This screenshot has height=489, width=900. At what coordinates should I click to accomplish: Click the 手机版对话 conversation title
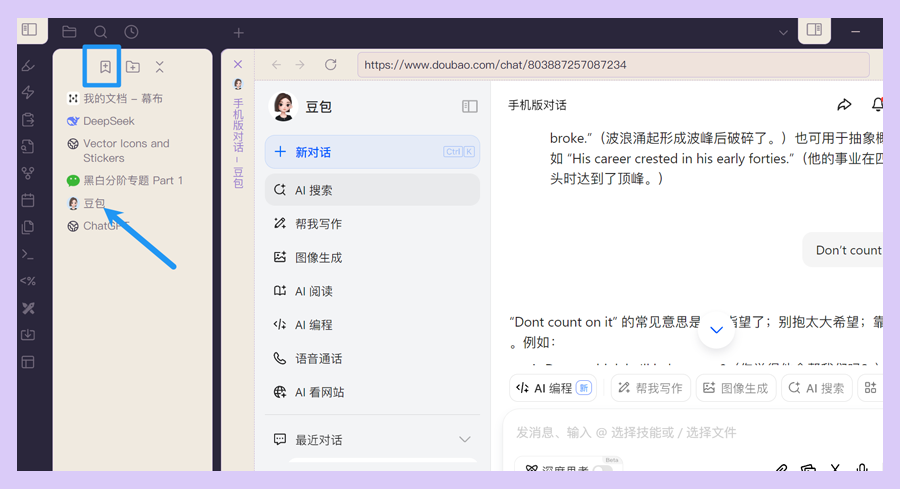537,105
